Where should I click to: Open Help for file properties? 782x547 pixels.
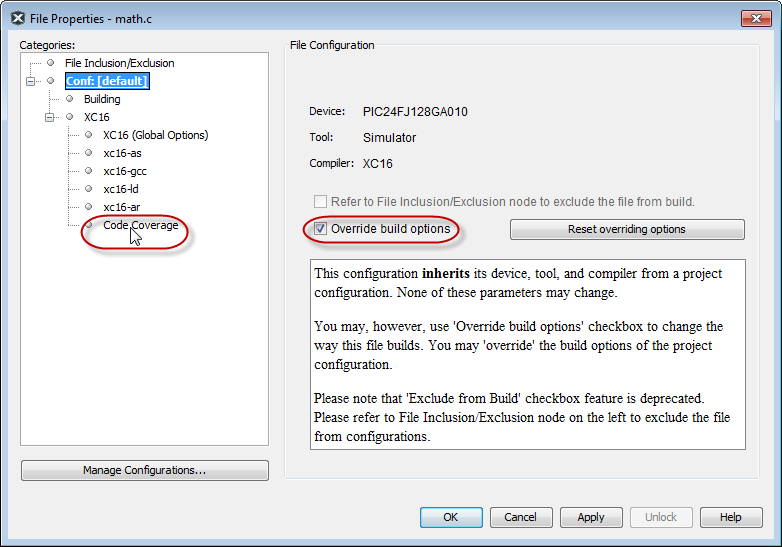[x=731, y=517]
